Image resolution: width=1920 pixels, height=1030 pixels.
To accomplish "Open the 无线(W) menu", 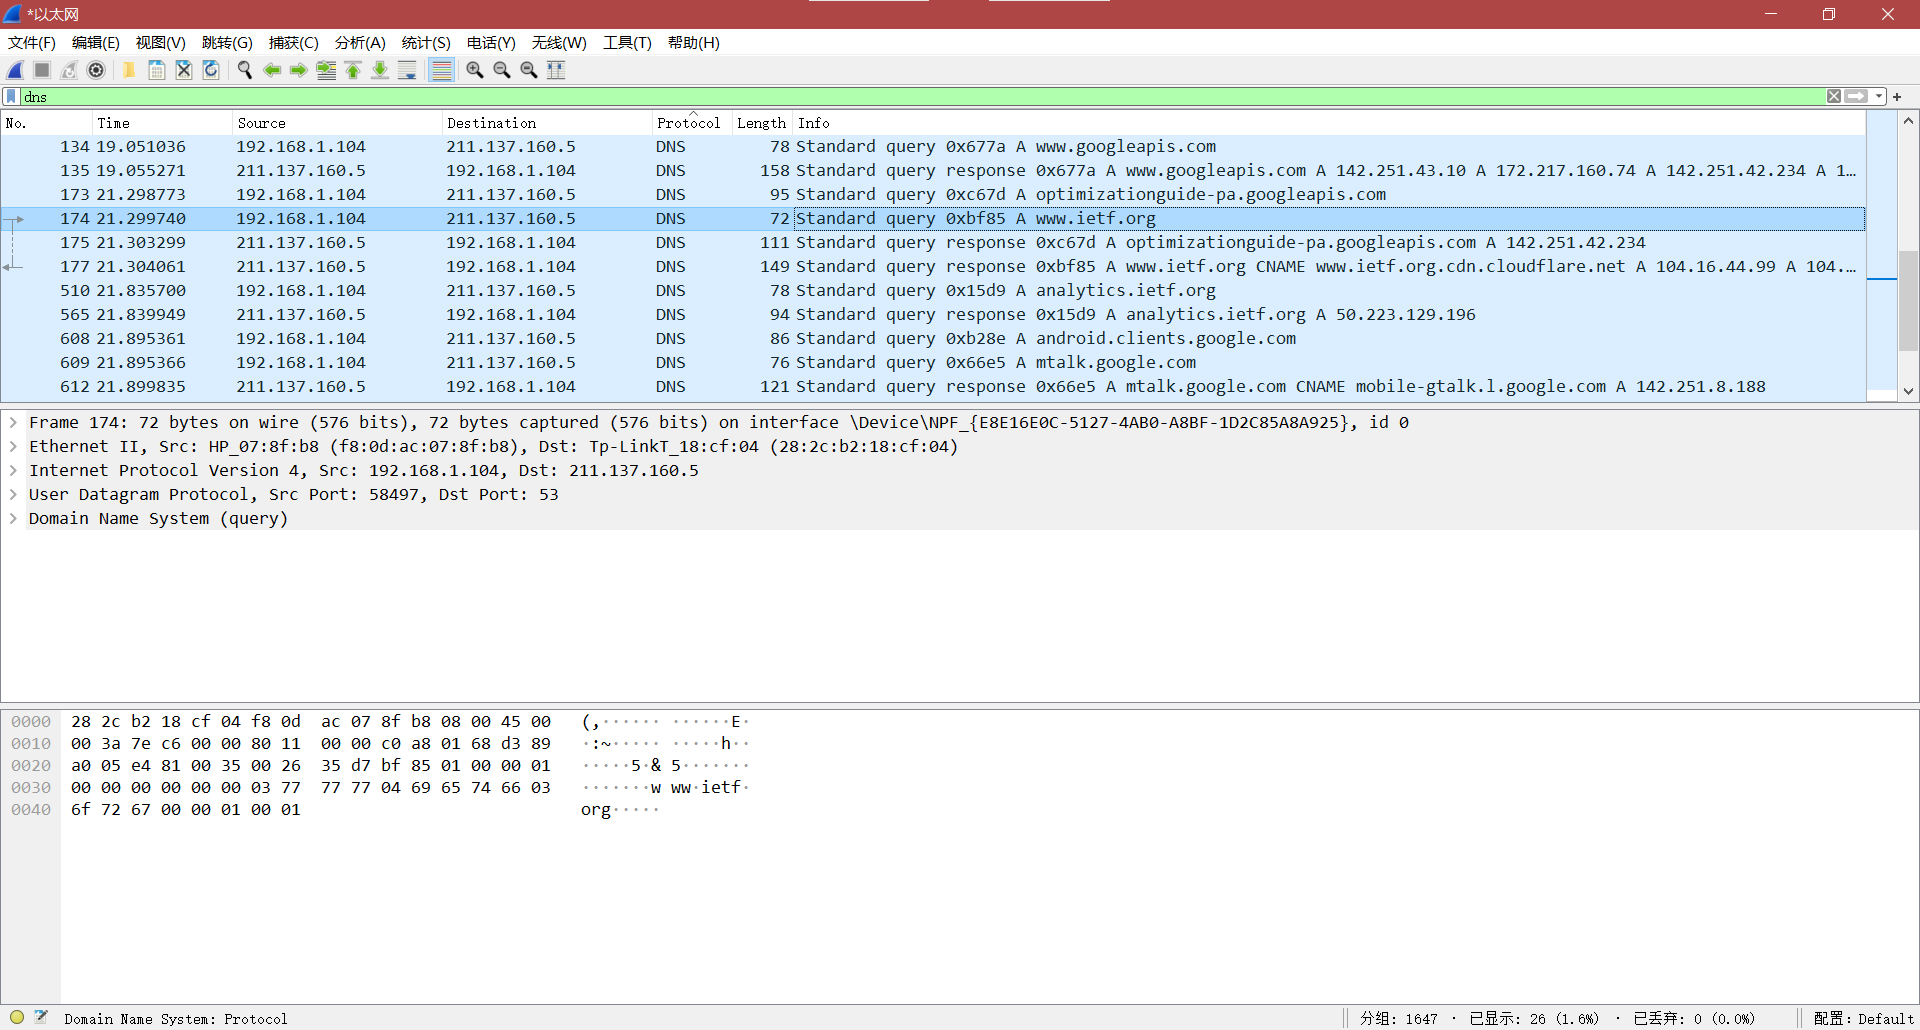I will pyautogui.click(x=559, y=43).
